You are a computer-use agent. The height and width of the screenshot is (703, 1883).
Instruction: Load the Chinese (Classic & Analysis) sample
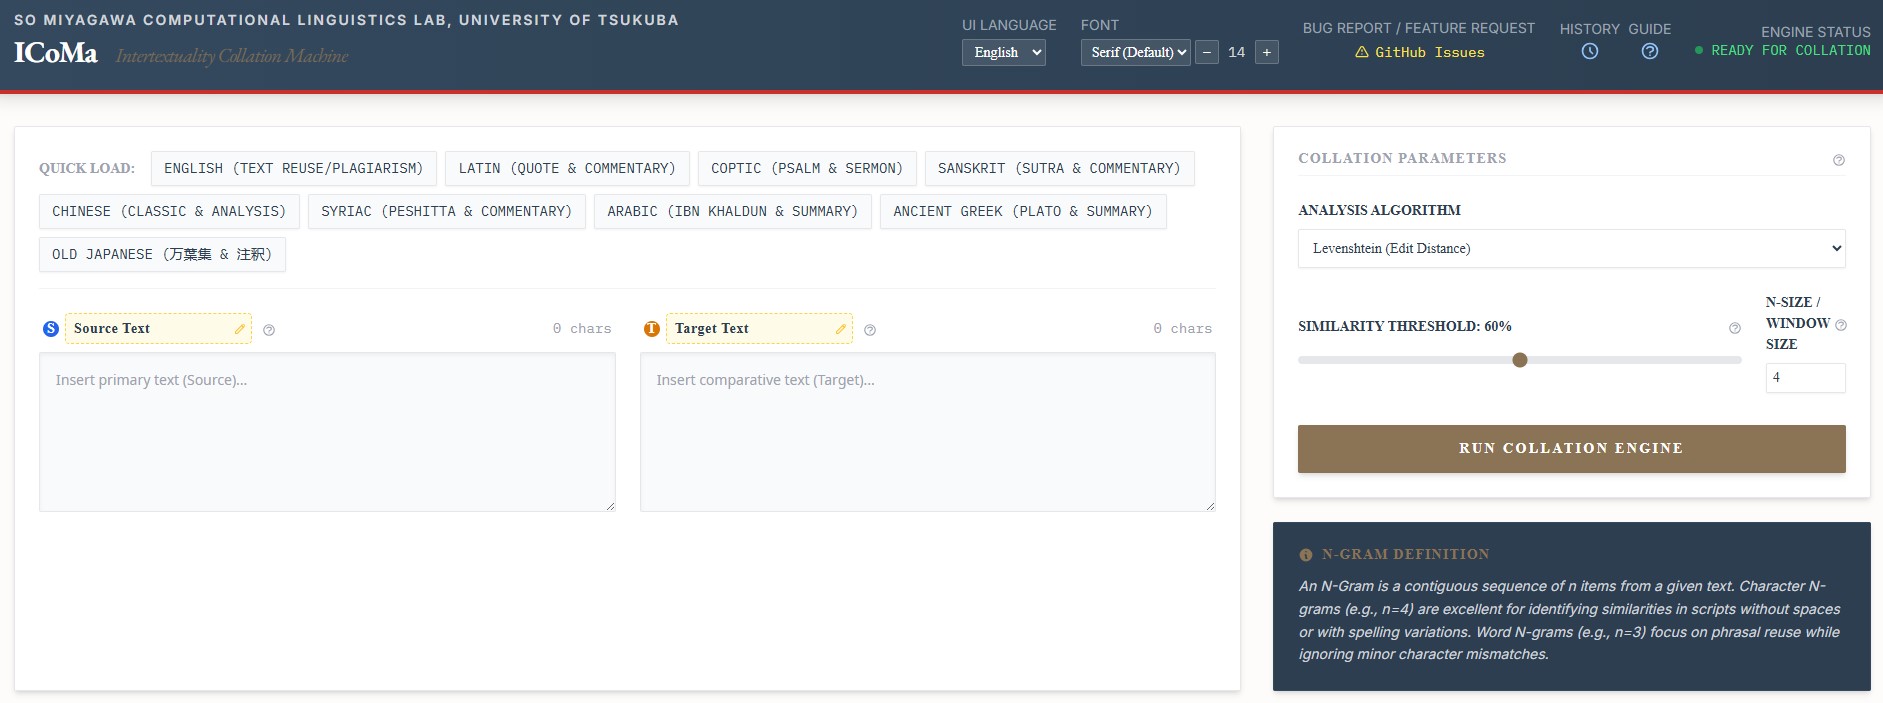(x=169, y=211)
